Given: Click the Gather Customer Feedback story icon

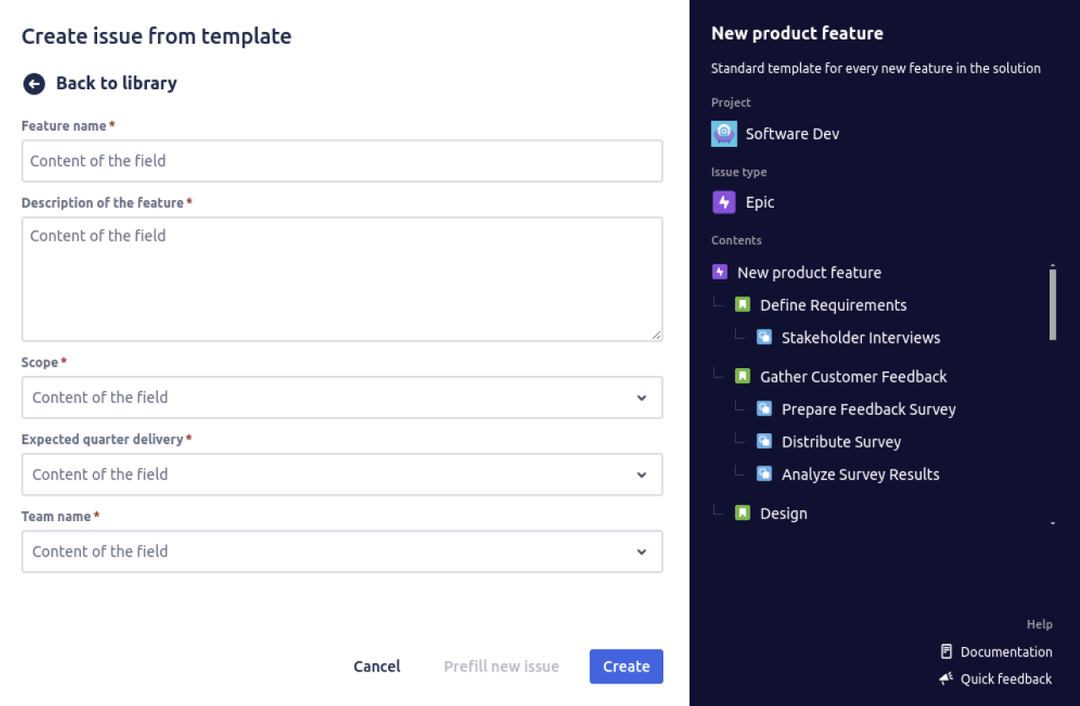Looking at the screenshot, I should click(743, 376).
